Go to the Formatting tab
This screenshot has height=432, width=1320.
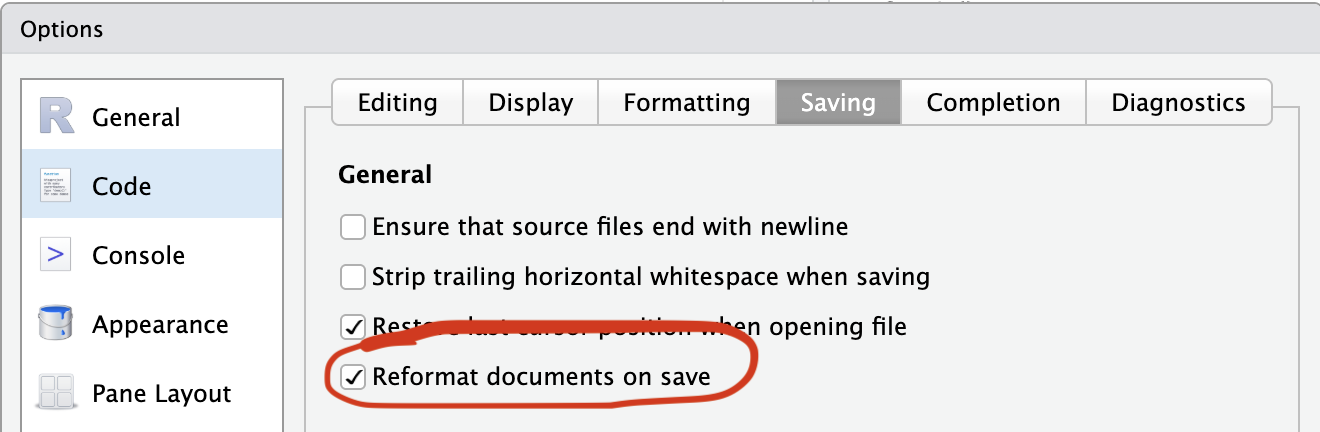coord(687,102)
